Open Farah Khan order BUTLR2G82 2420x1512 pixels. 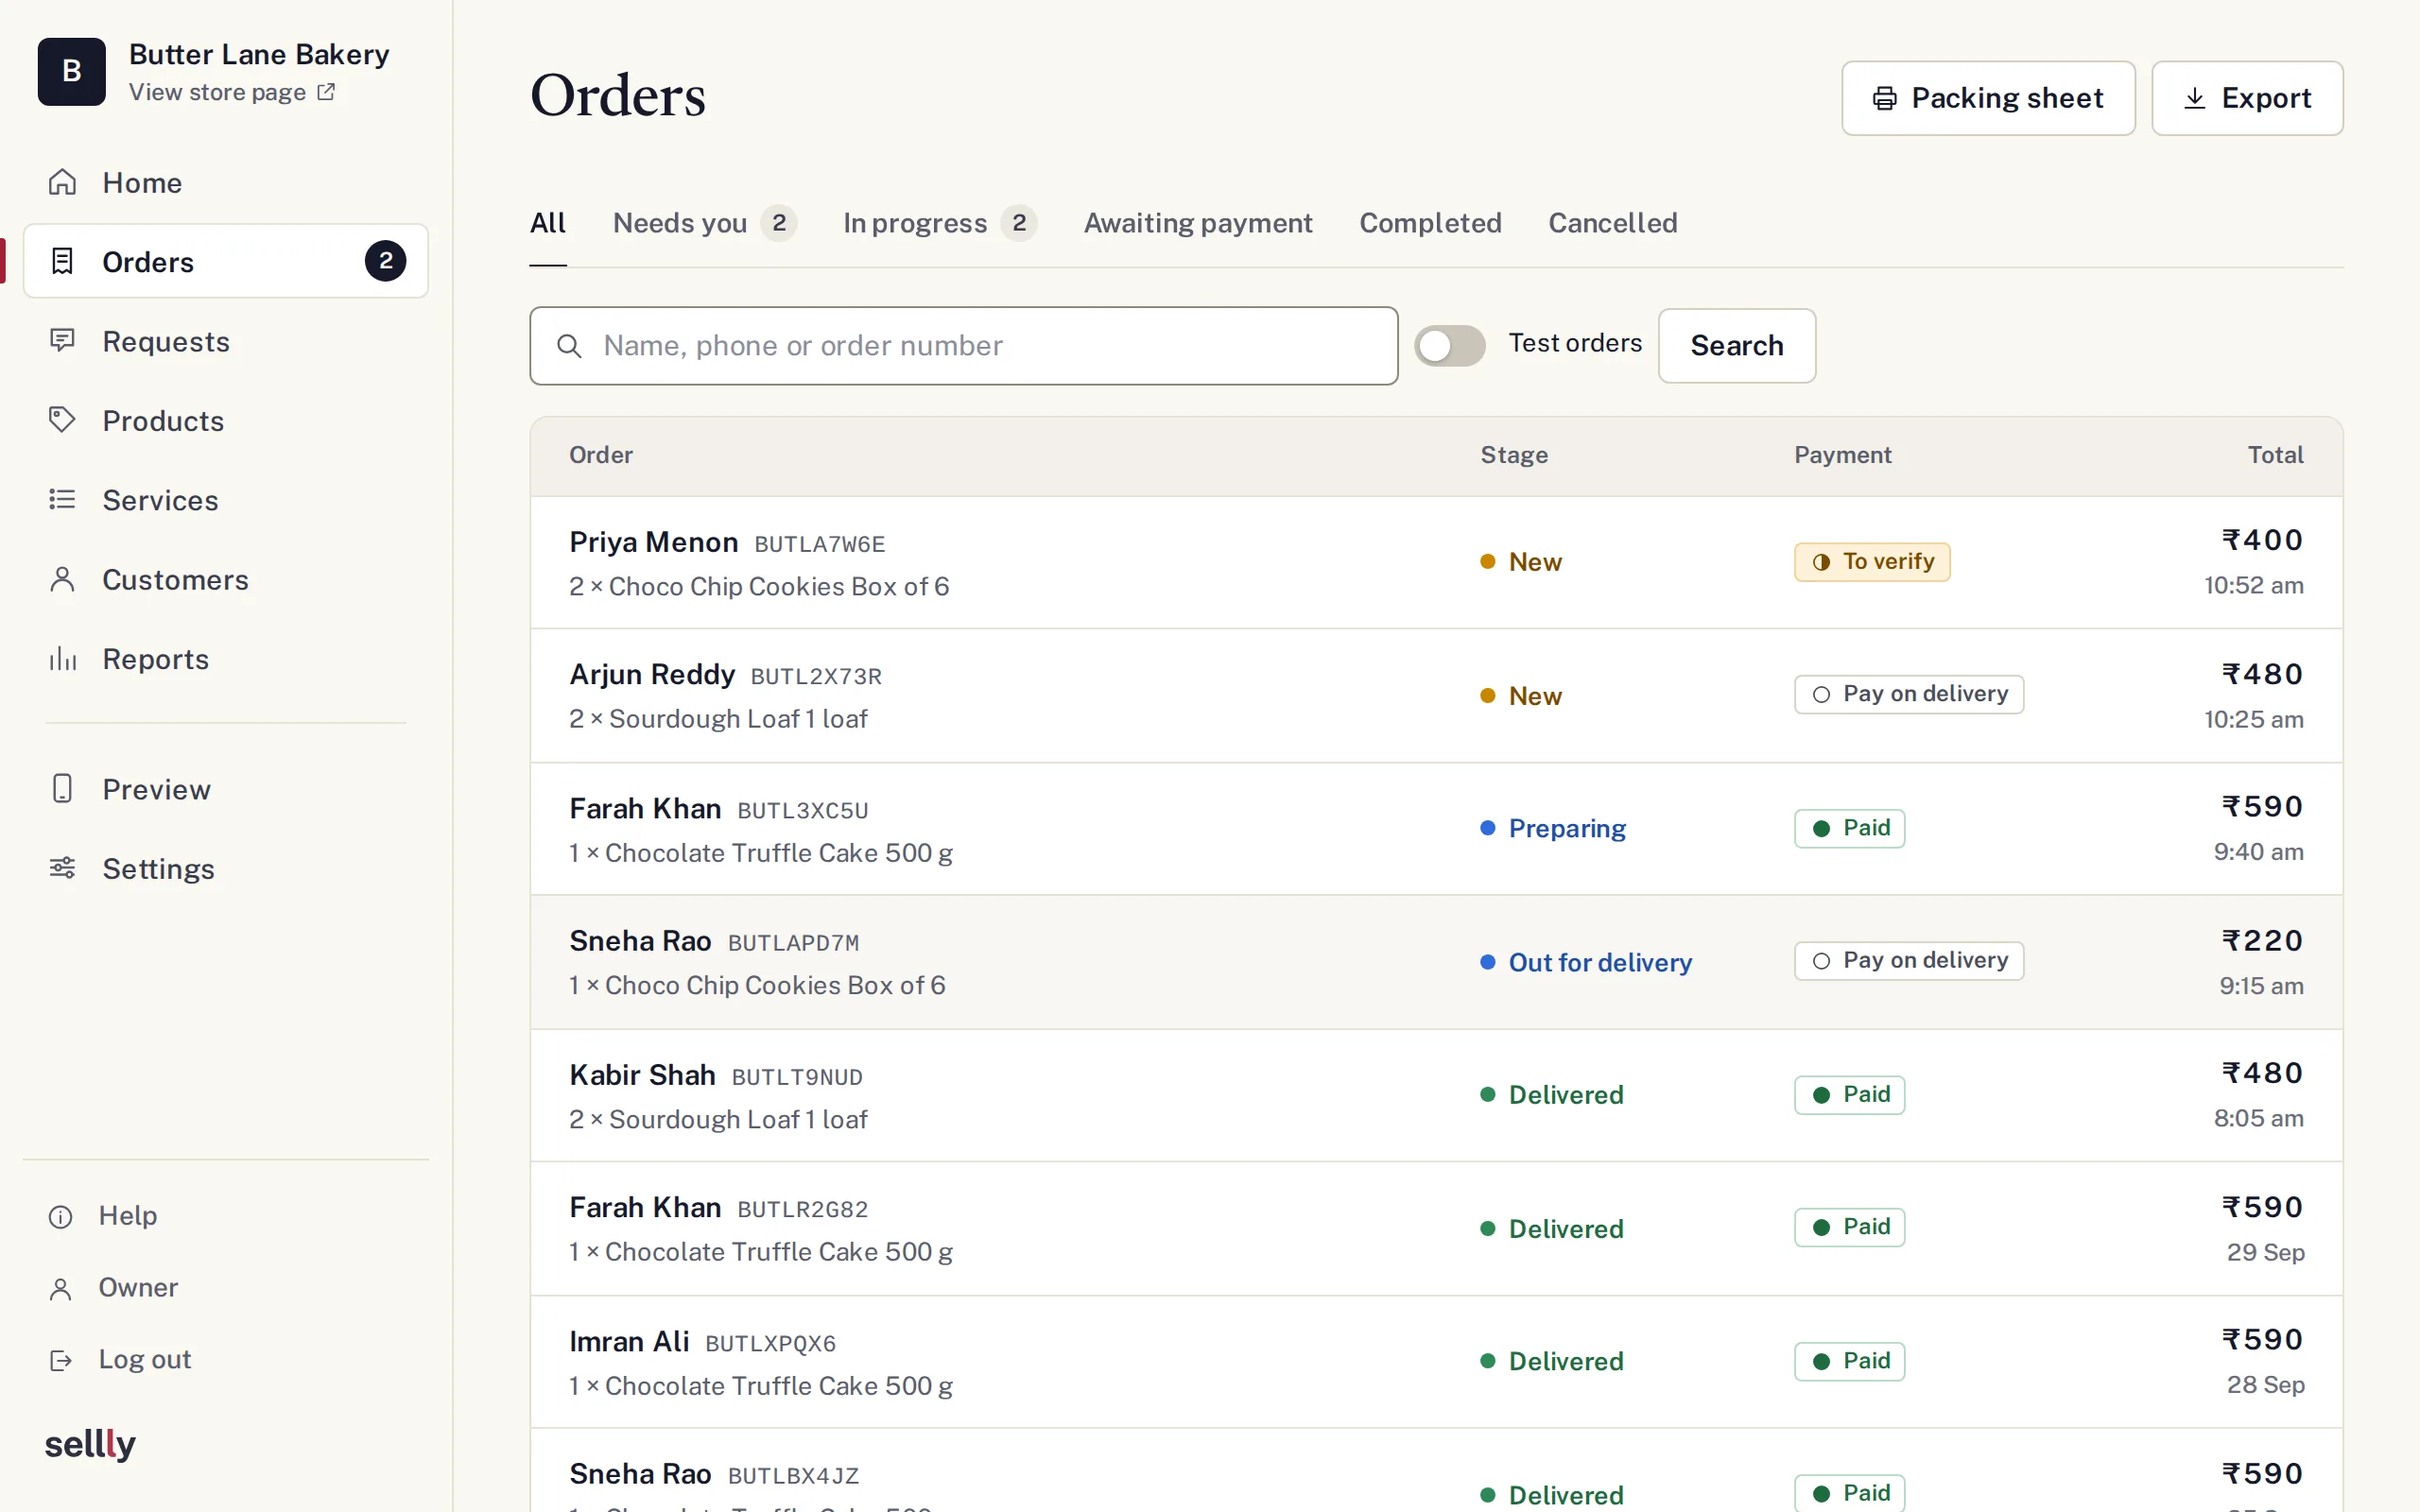pyautogui.click(x=1436, y=1229)
